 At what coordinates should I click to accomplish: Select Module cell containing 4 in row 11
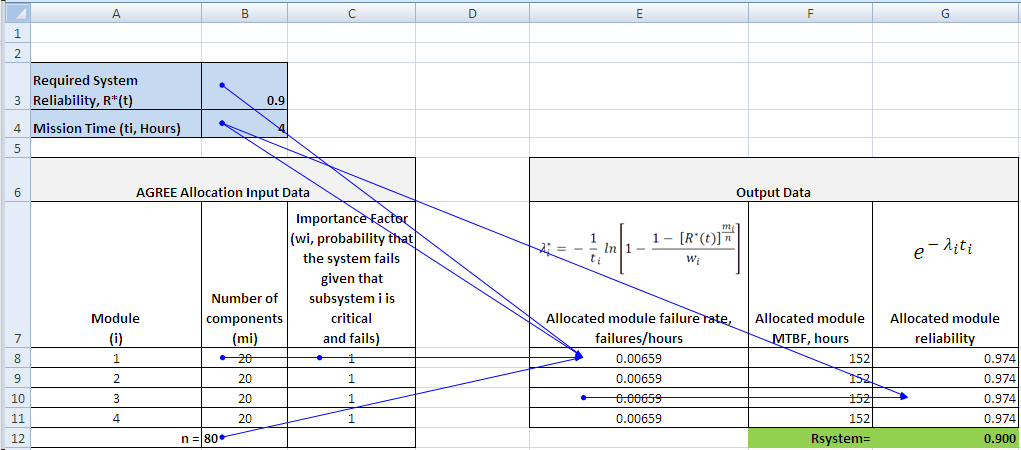[x=116, y=418]
